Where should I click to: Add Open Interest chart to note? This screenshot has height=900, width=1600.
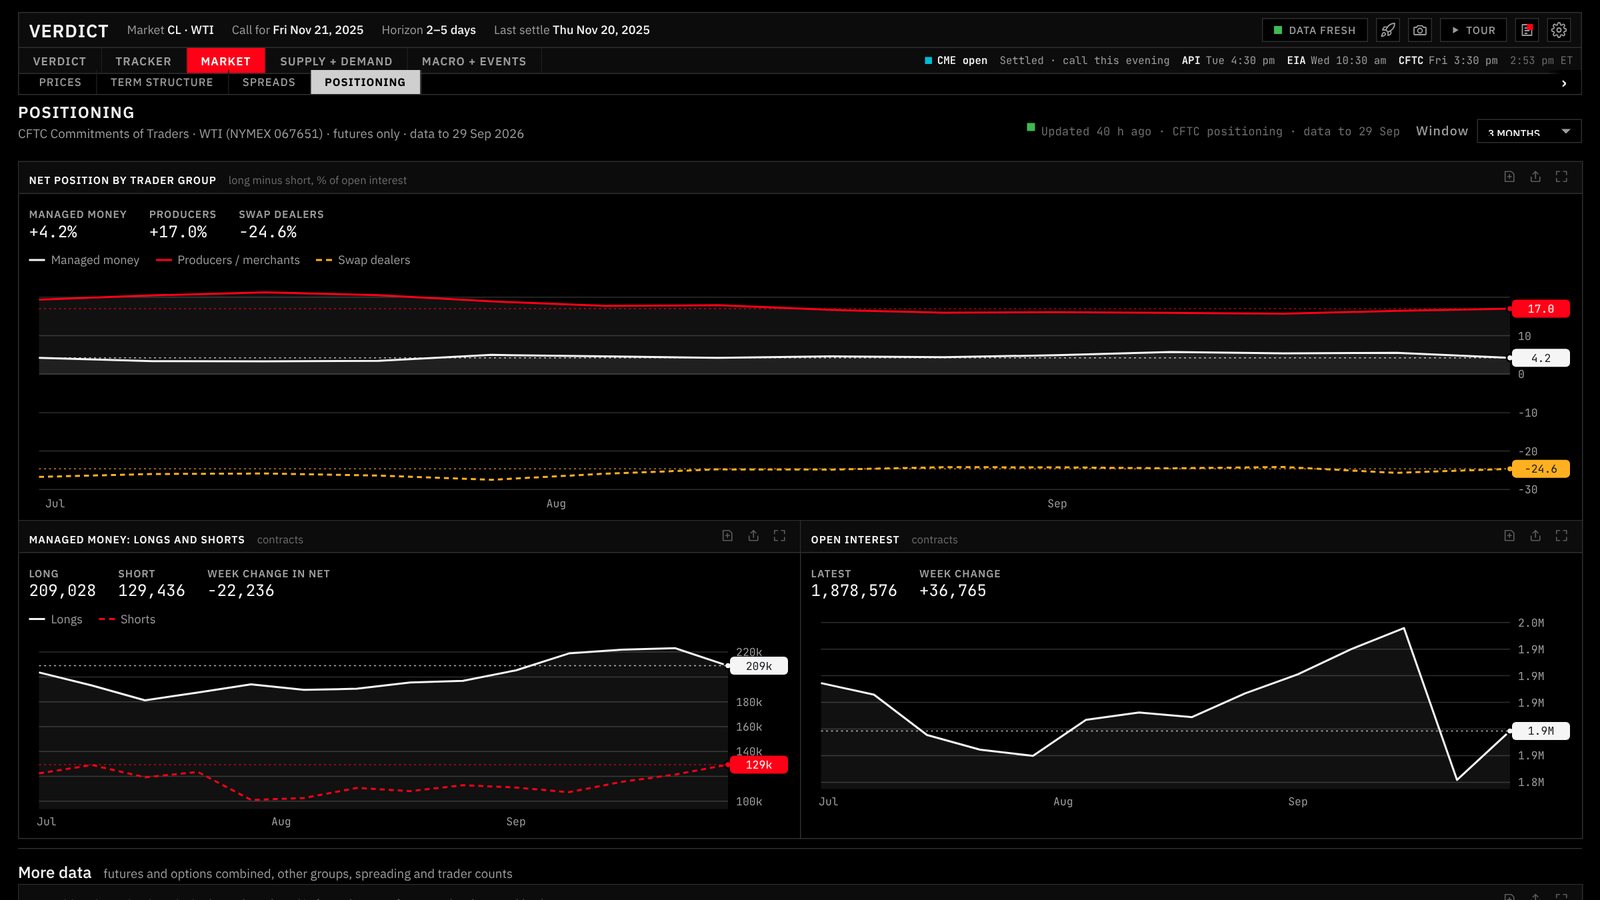pyautogui.click(x=1510, y=536)
